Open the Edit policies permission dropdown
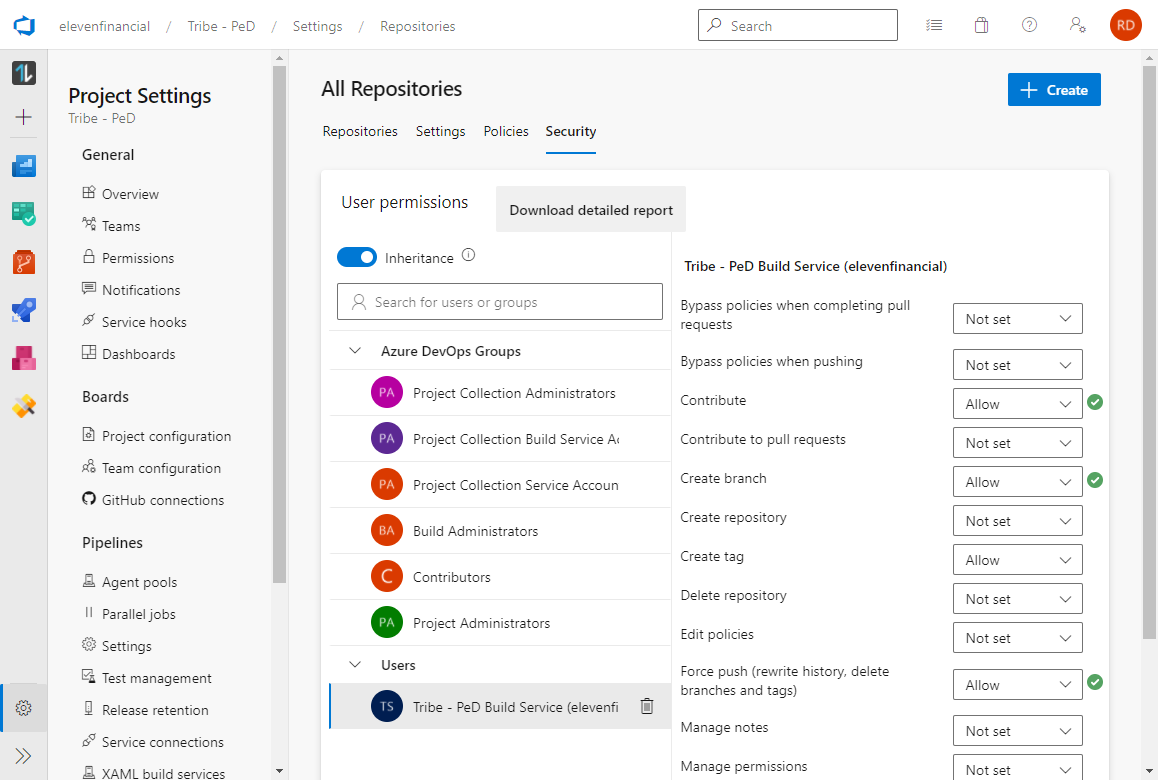Screen dimensions: 1158x780 [1018, 637]
